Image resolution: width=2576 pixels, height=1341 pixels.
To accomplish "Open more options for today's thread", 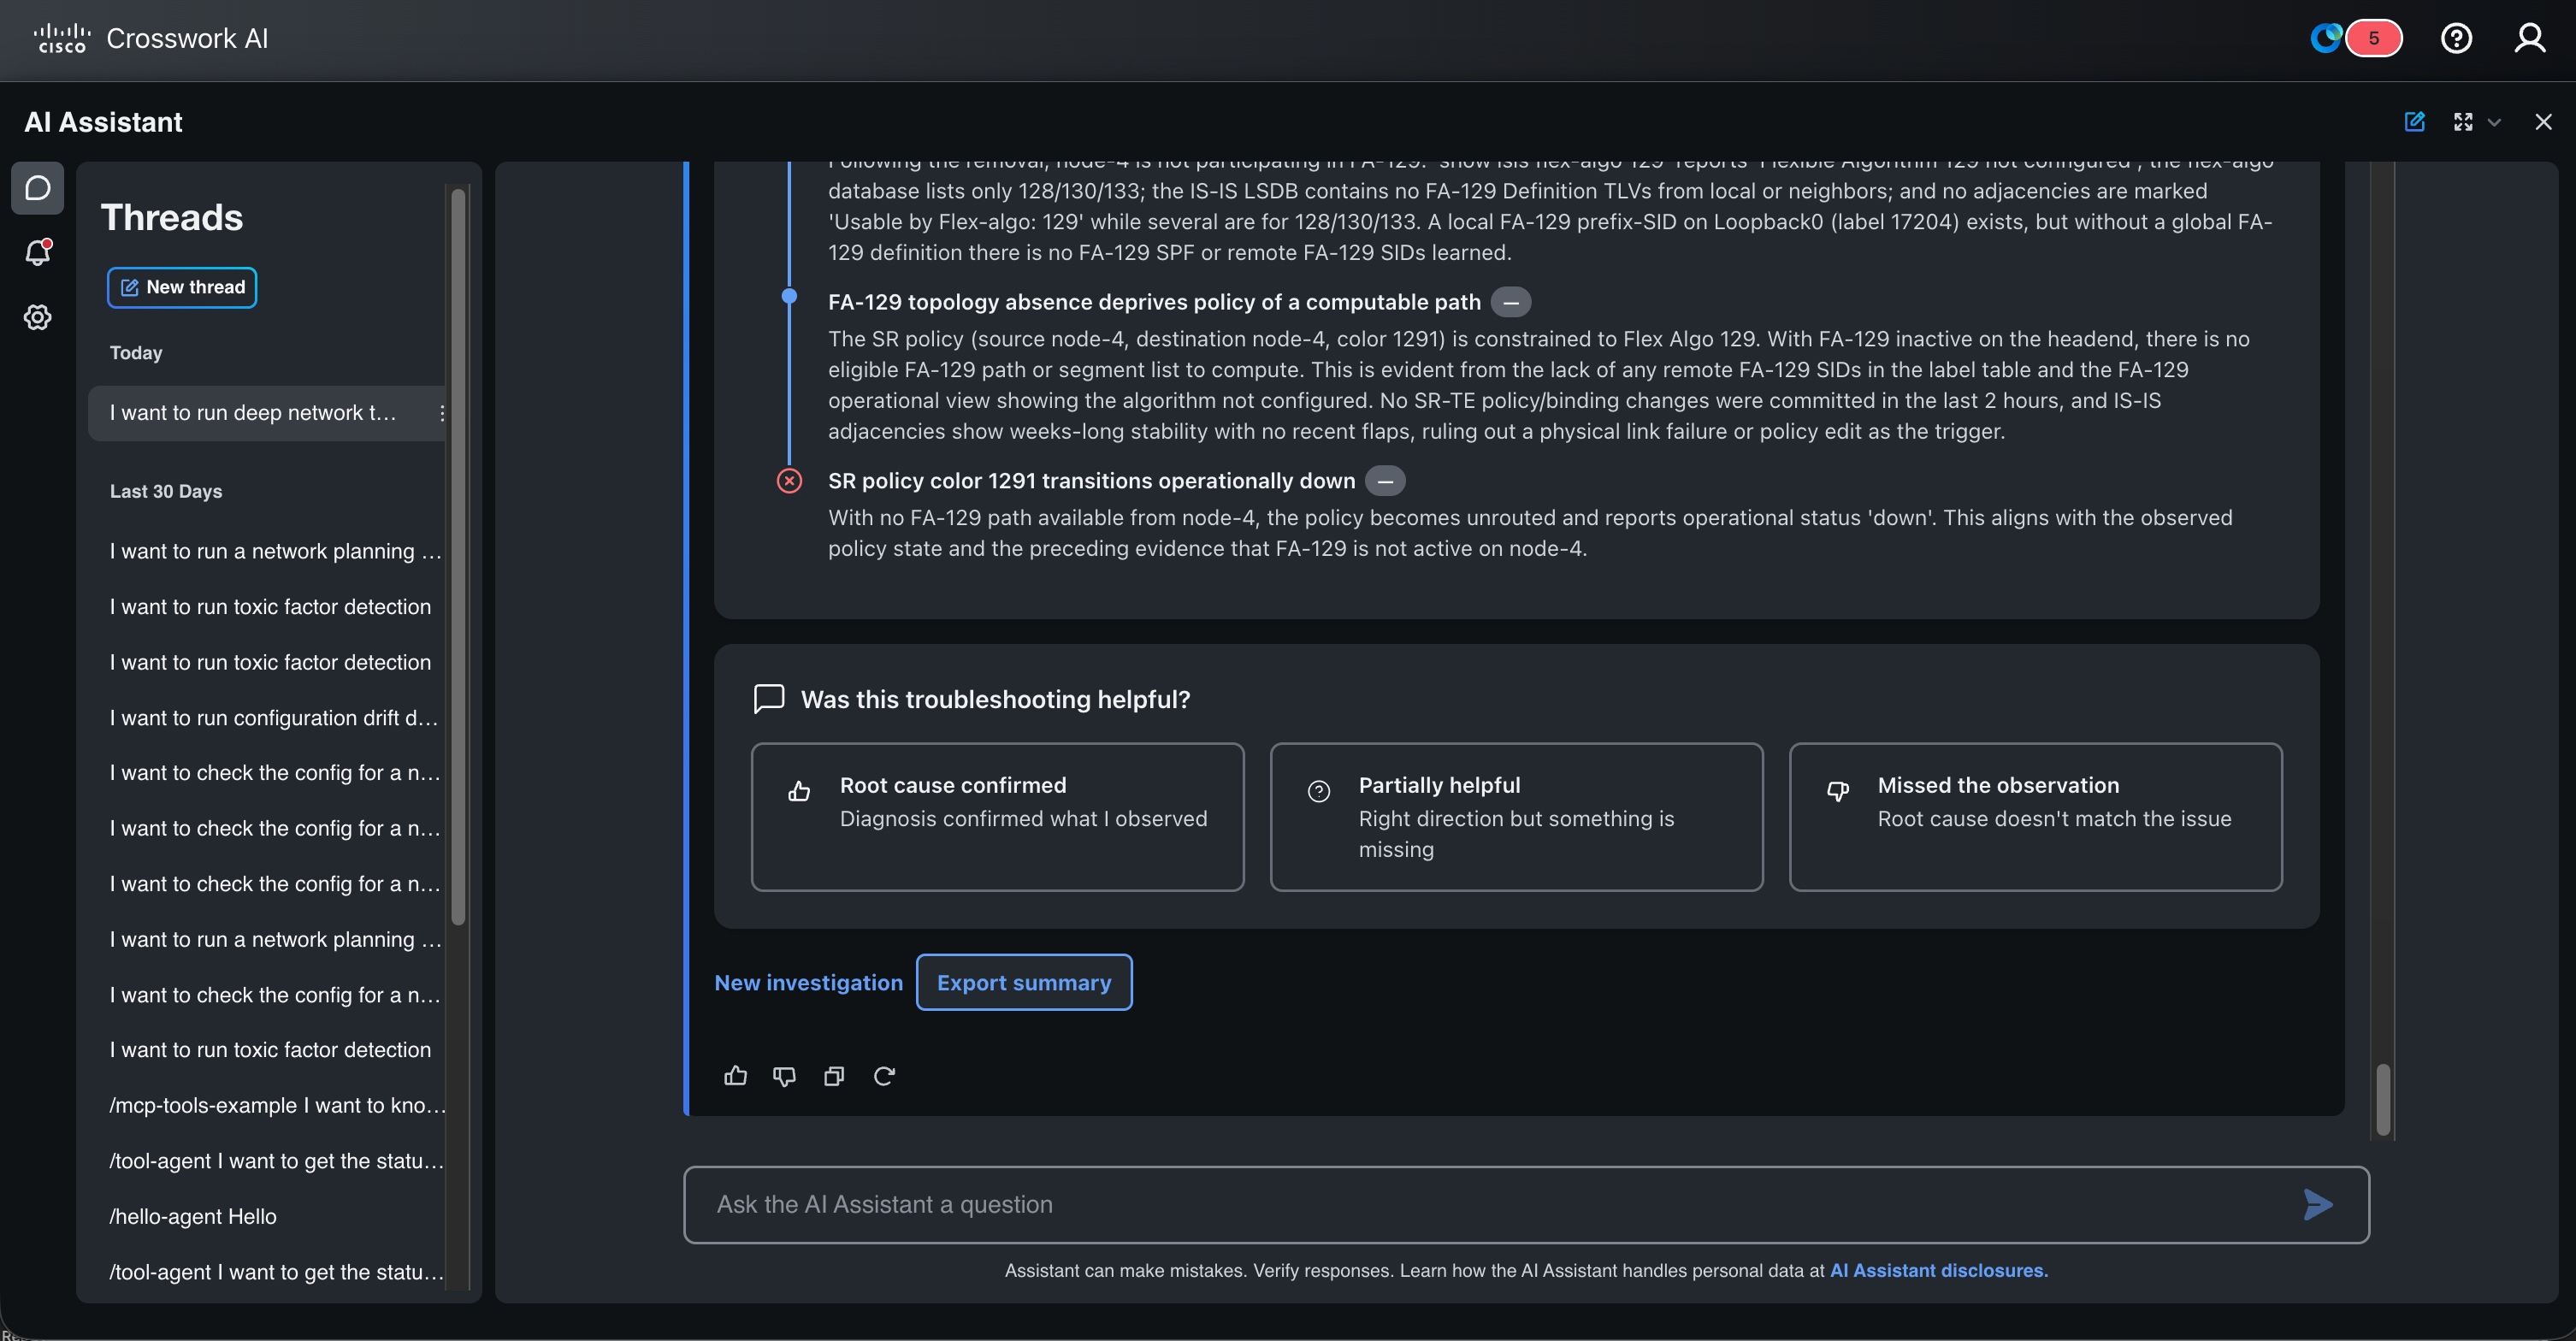I will coord(441,413).
